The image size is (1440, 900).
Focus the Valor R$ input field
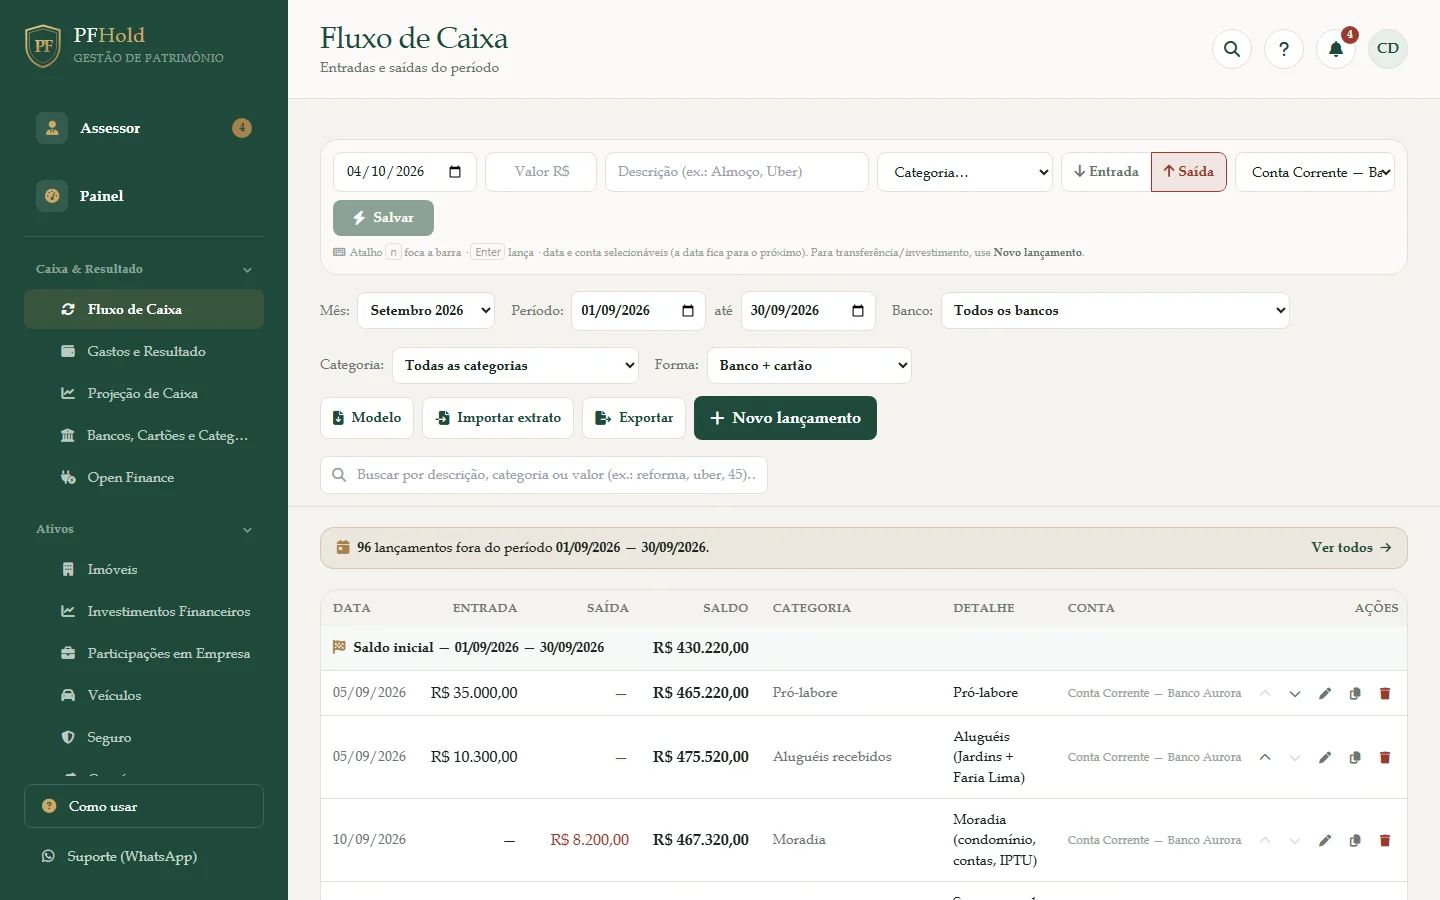point(541,172)
